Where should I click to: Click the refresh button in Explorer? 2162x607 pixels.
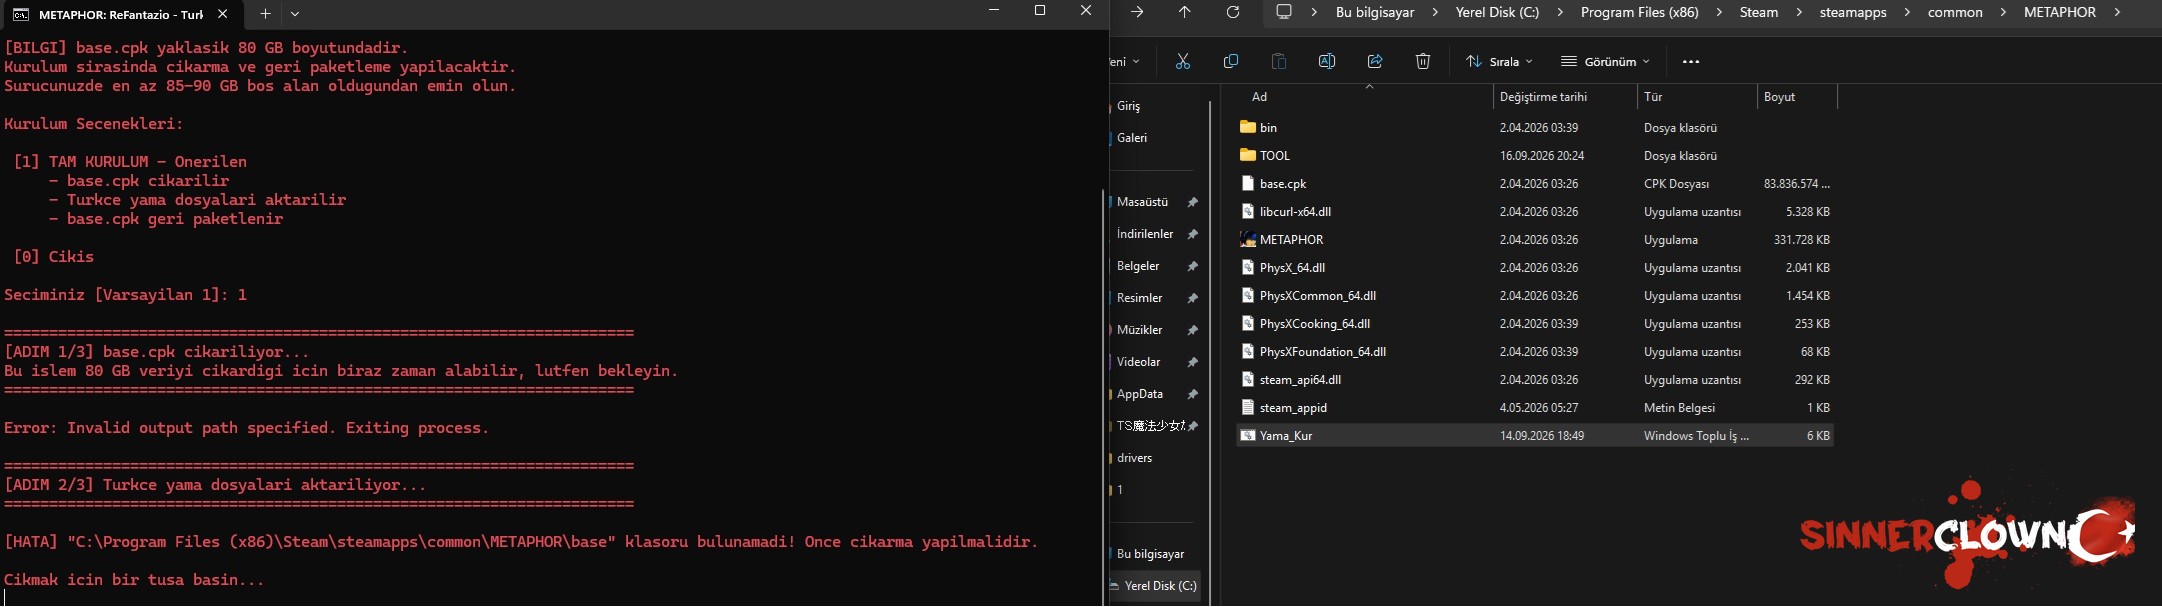[x=1233, y=12]
